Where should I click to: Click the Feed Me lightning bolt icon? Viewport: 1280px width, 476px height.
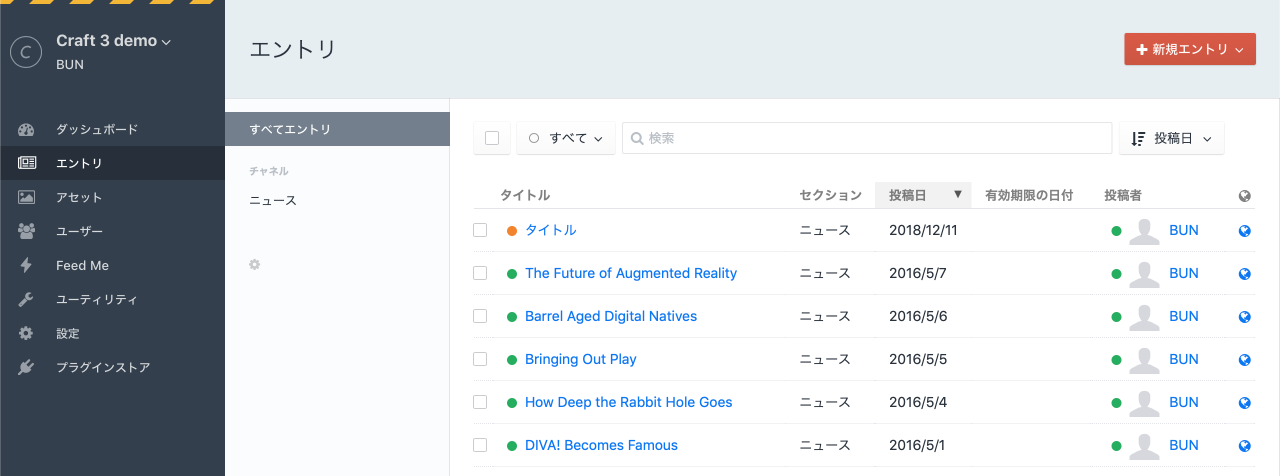pos(27,265)
